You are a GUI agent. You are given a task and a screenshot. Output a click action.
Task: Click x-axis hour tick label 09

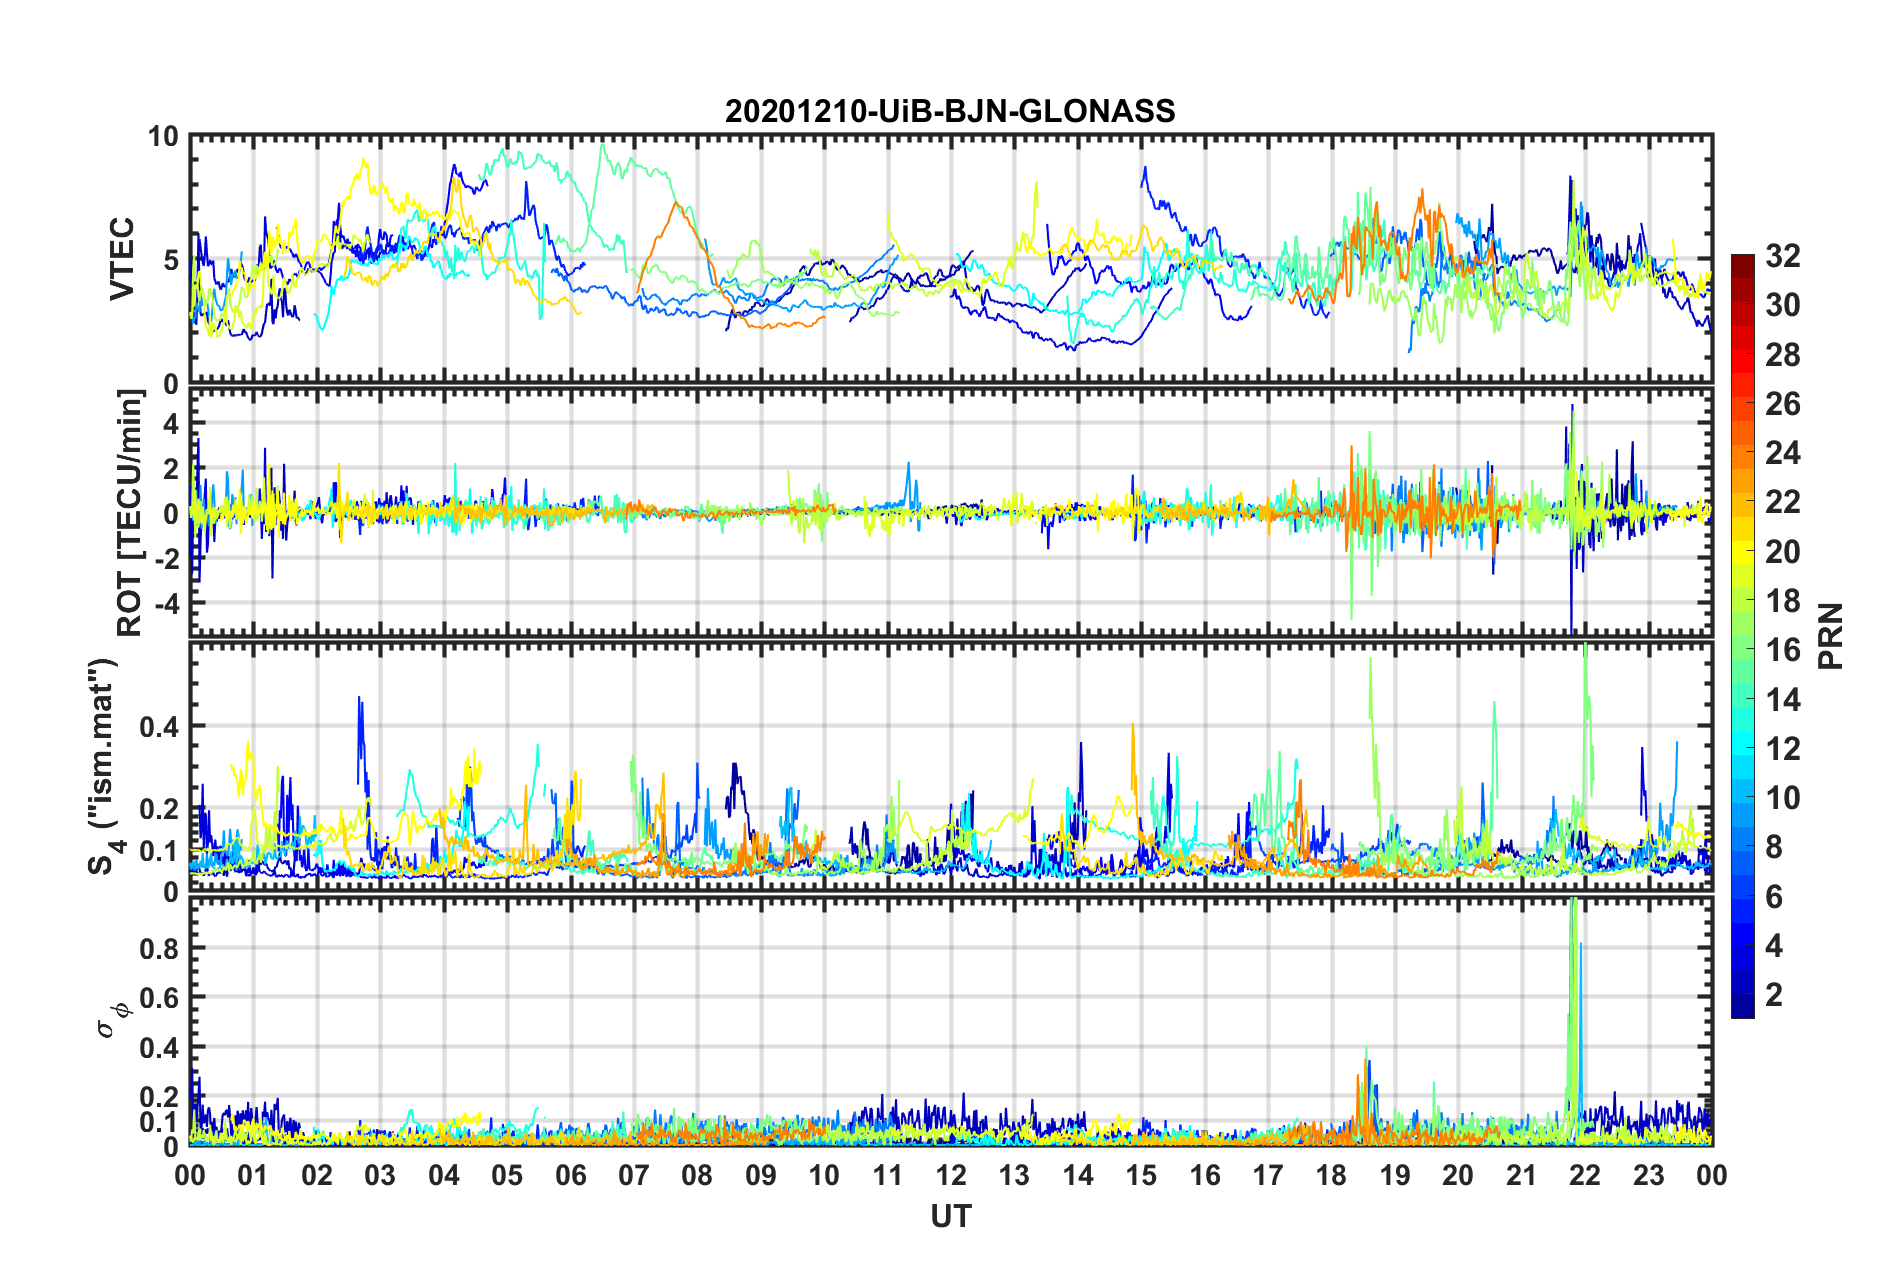click(761, 1175)
